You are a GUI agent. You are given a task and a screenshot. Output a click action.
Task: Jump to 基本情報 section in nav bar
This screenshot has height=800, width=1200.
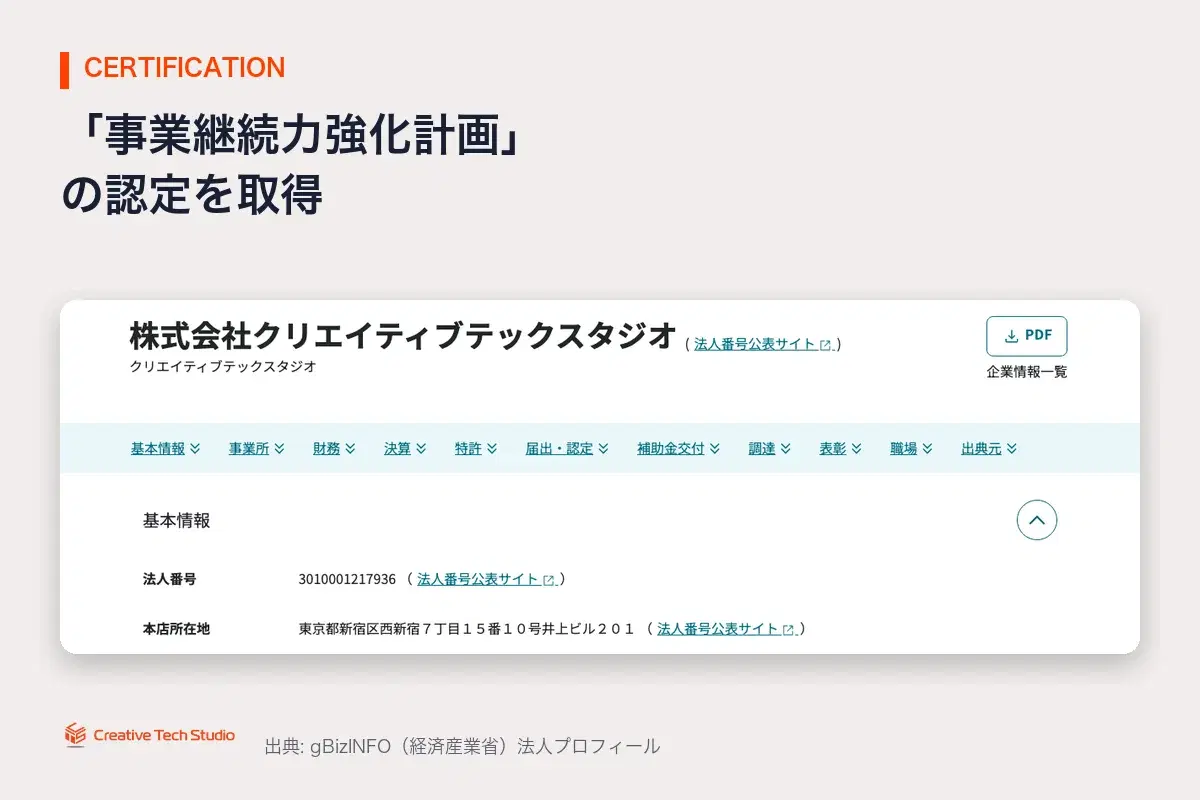click(x=165, y=449)
